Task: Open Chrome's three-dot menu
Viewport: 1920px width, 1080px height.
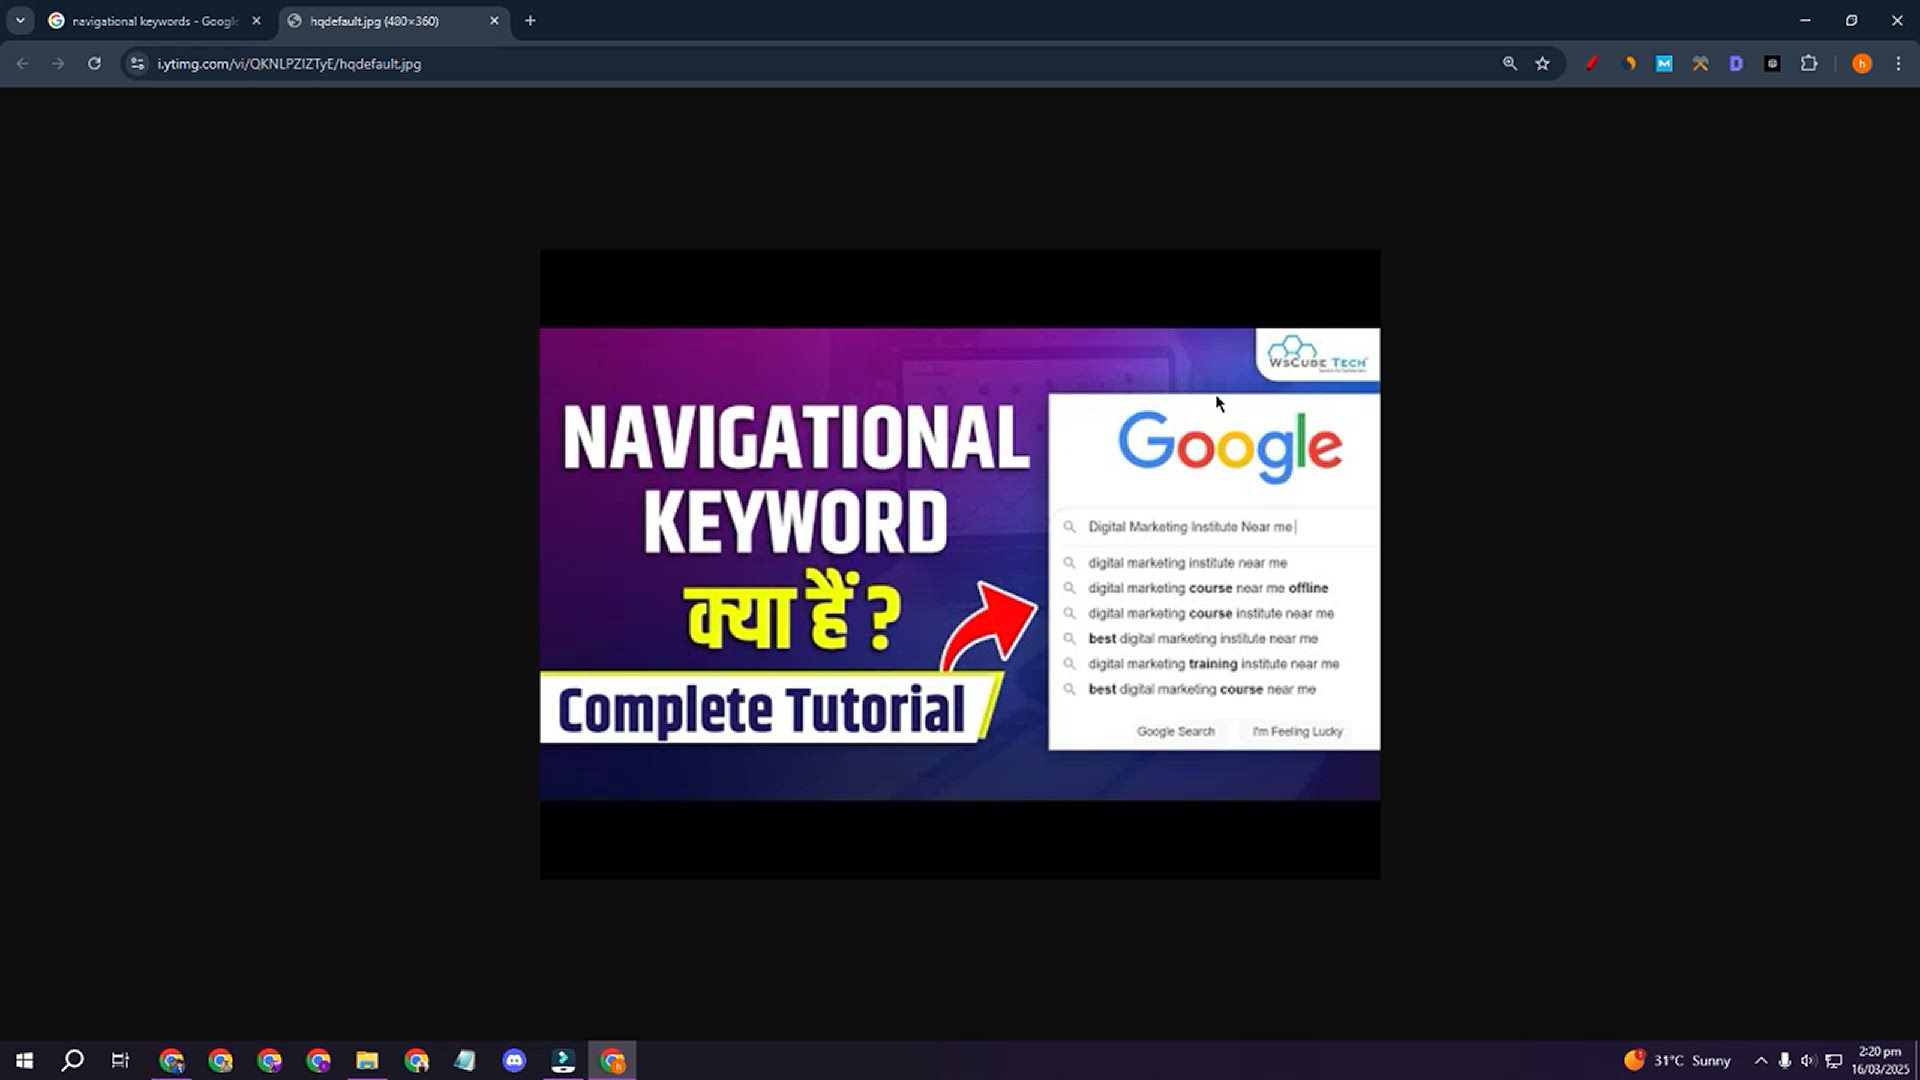Action: coord(1898,64)
